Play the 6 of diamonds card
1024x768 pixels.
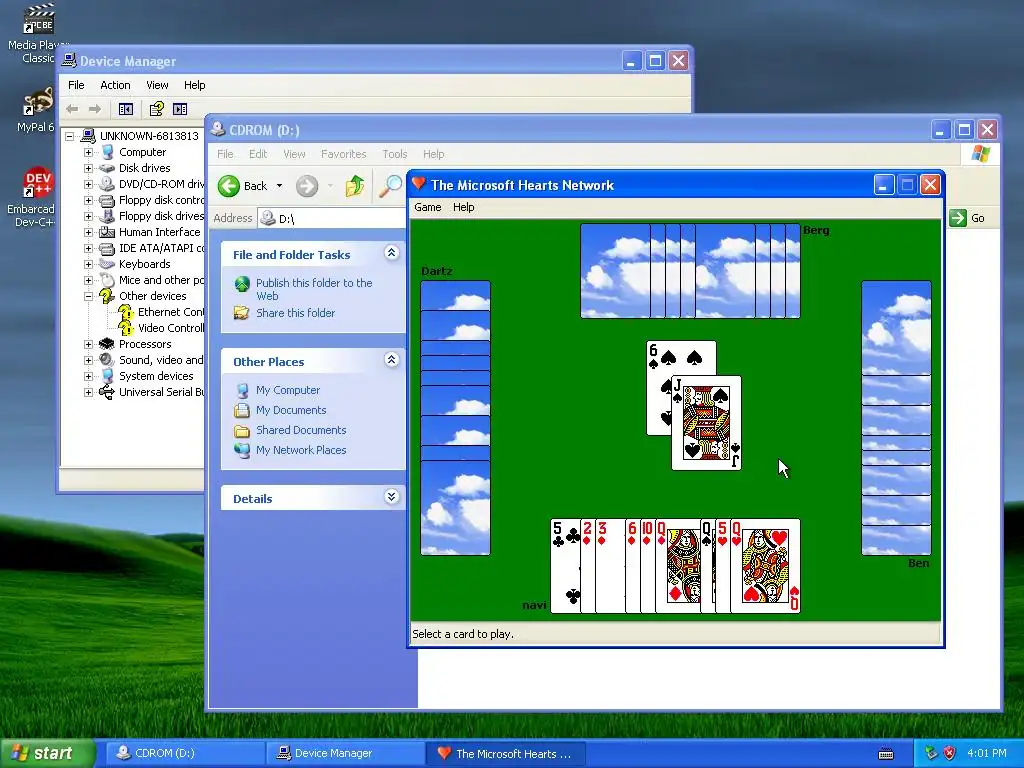(x=633, y=566)
